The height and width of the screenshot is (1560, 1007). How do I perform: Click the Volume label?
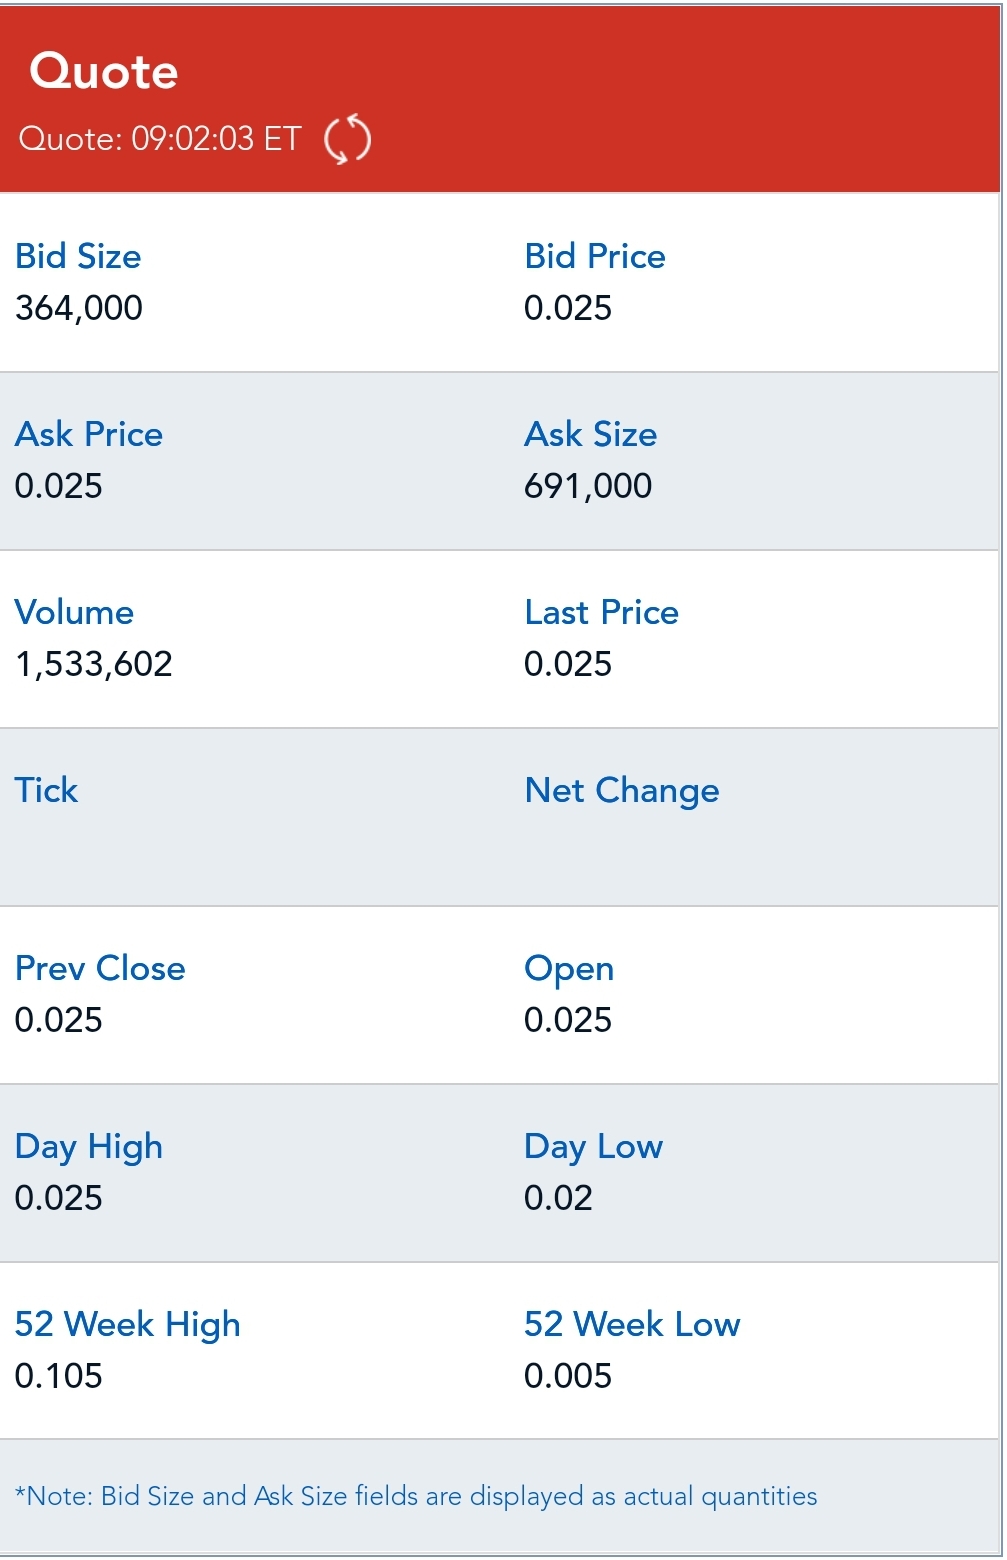tap(74, 613)
